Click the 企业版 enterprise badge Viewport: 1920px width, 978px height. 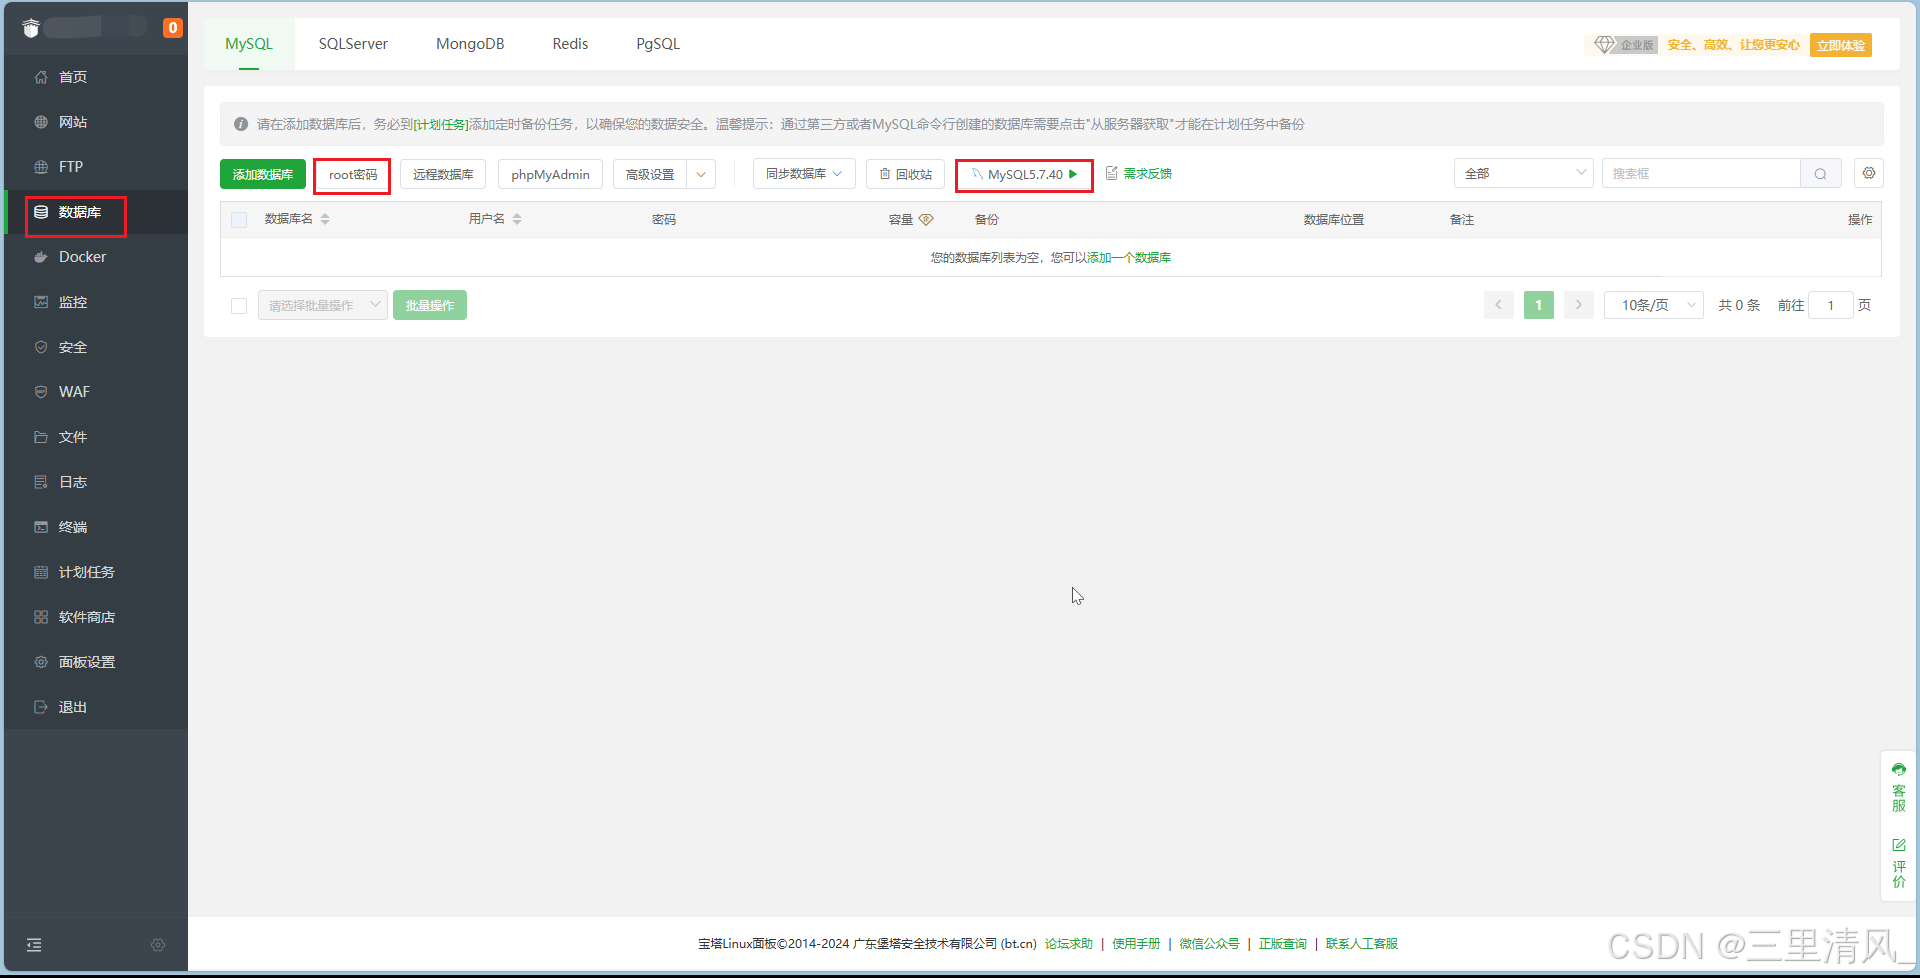[1625, 45]
